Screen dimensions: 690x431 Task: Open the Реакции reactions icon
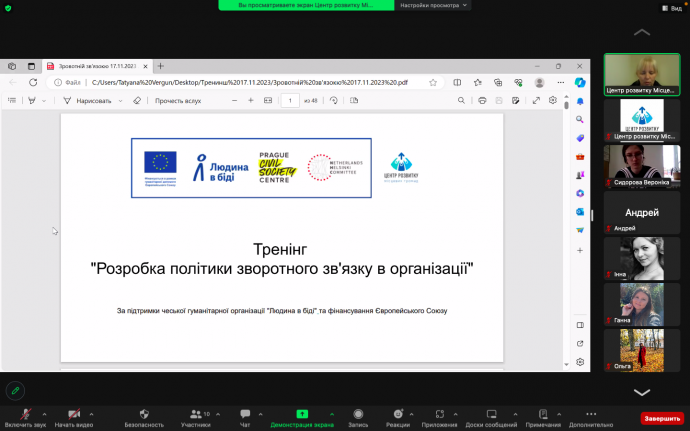pyautogui.click(x=398, y=415)
